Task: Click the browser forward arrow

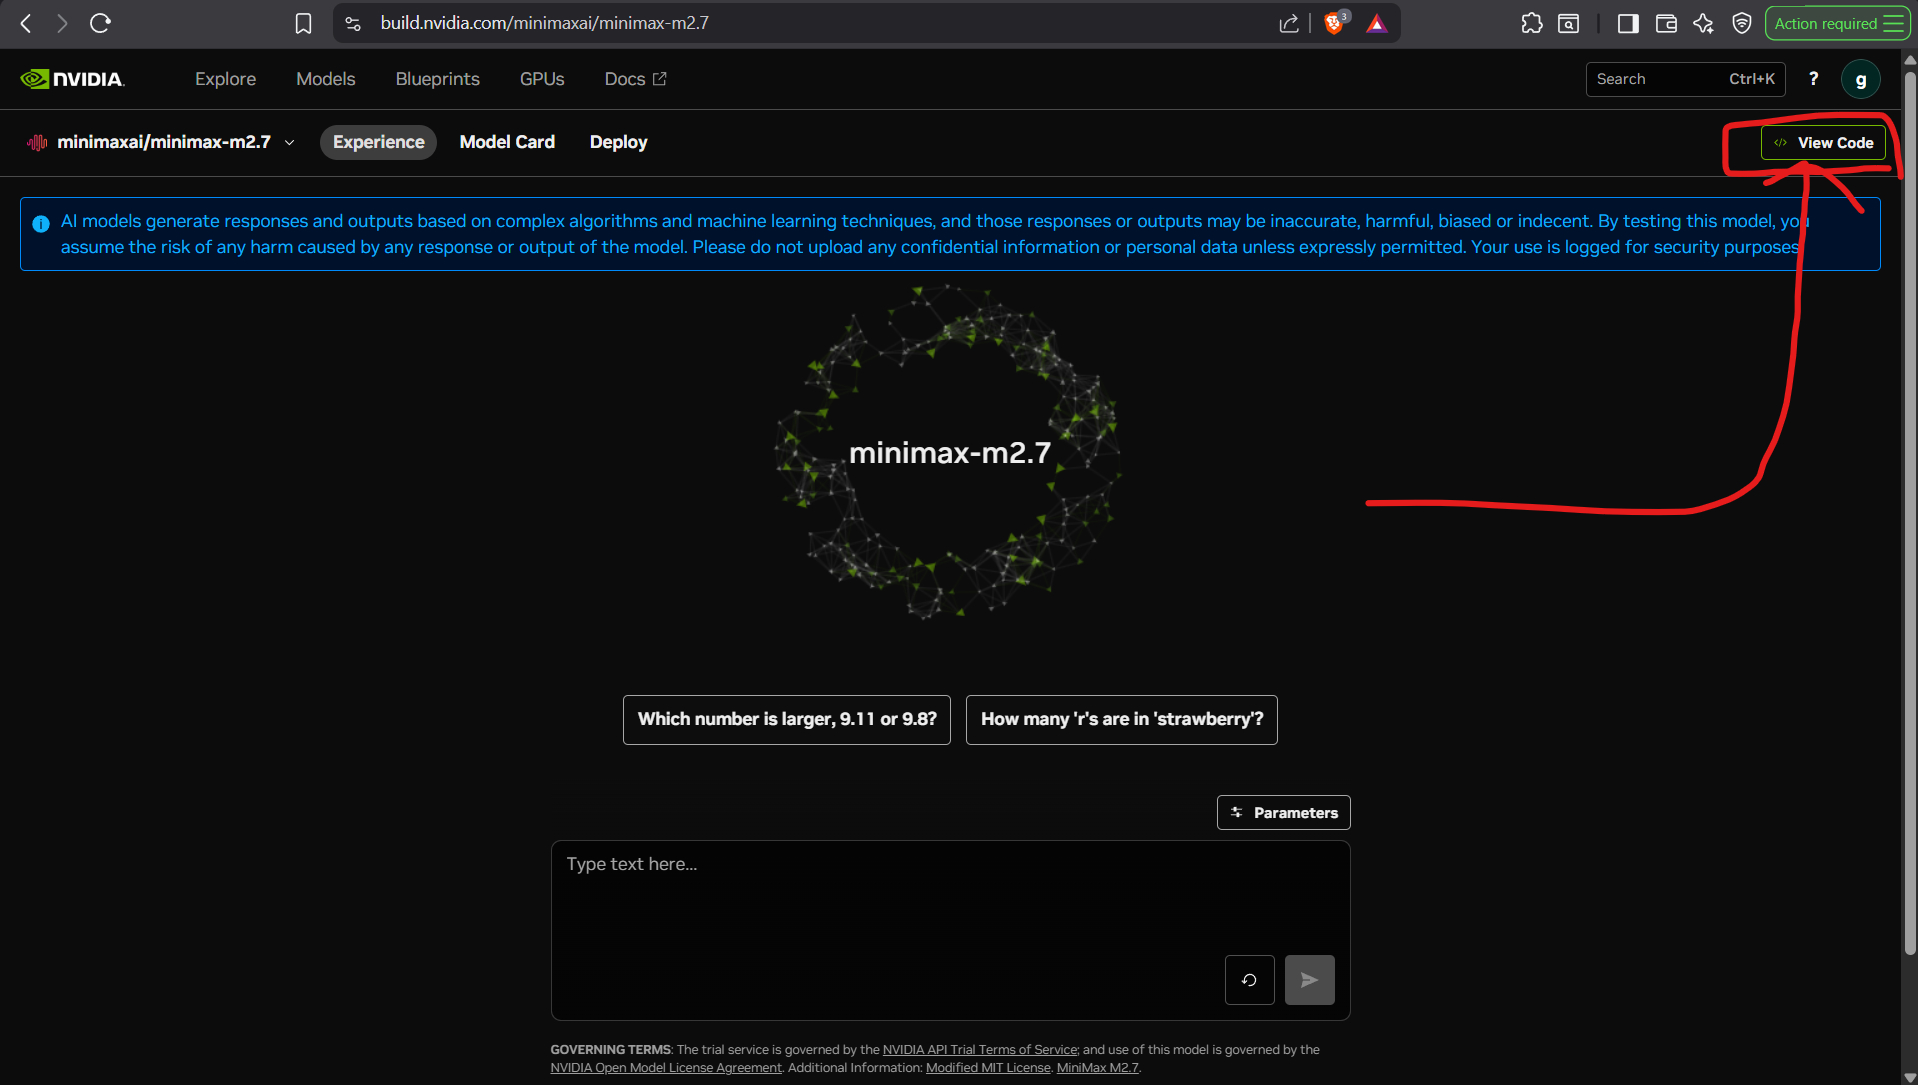Action: 62,23
